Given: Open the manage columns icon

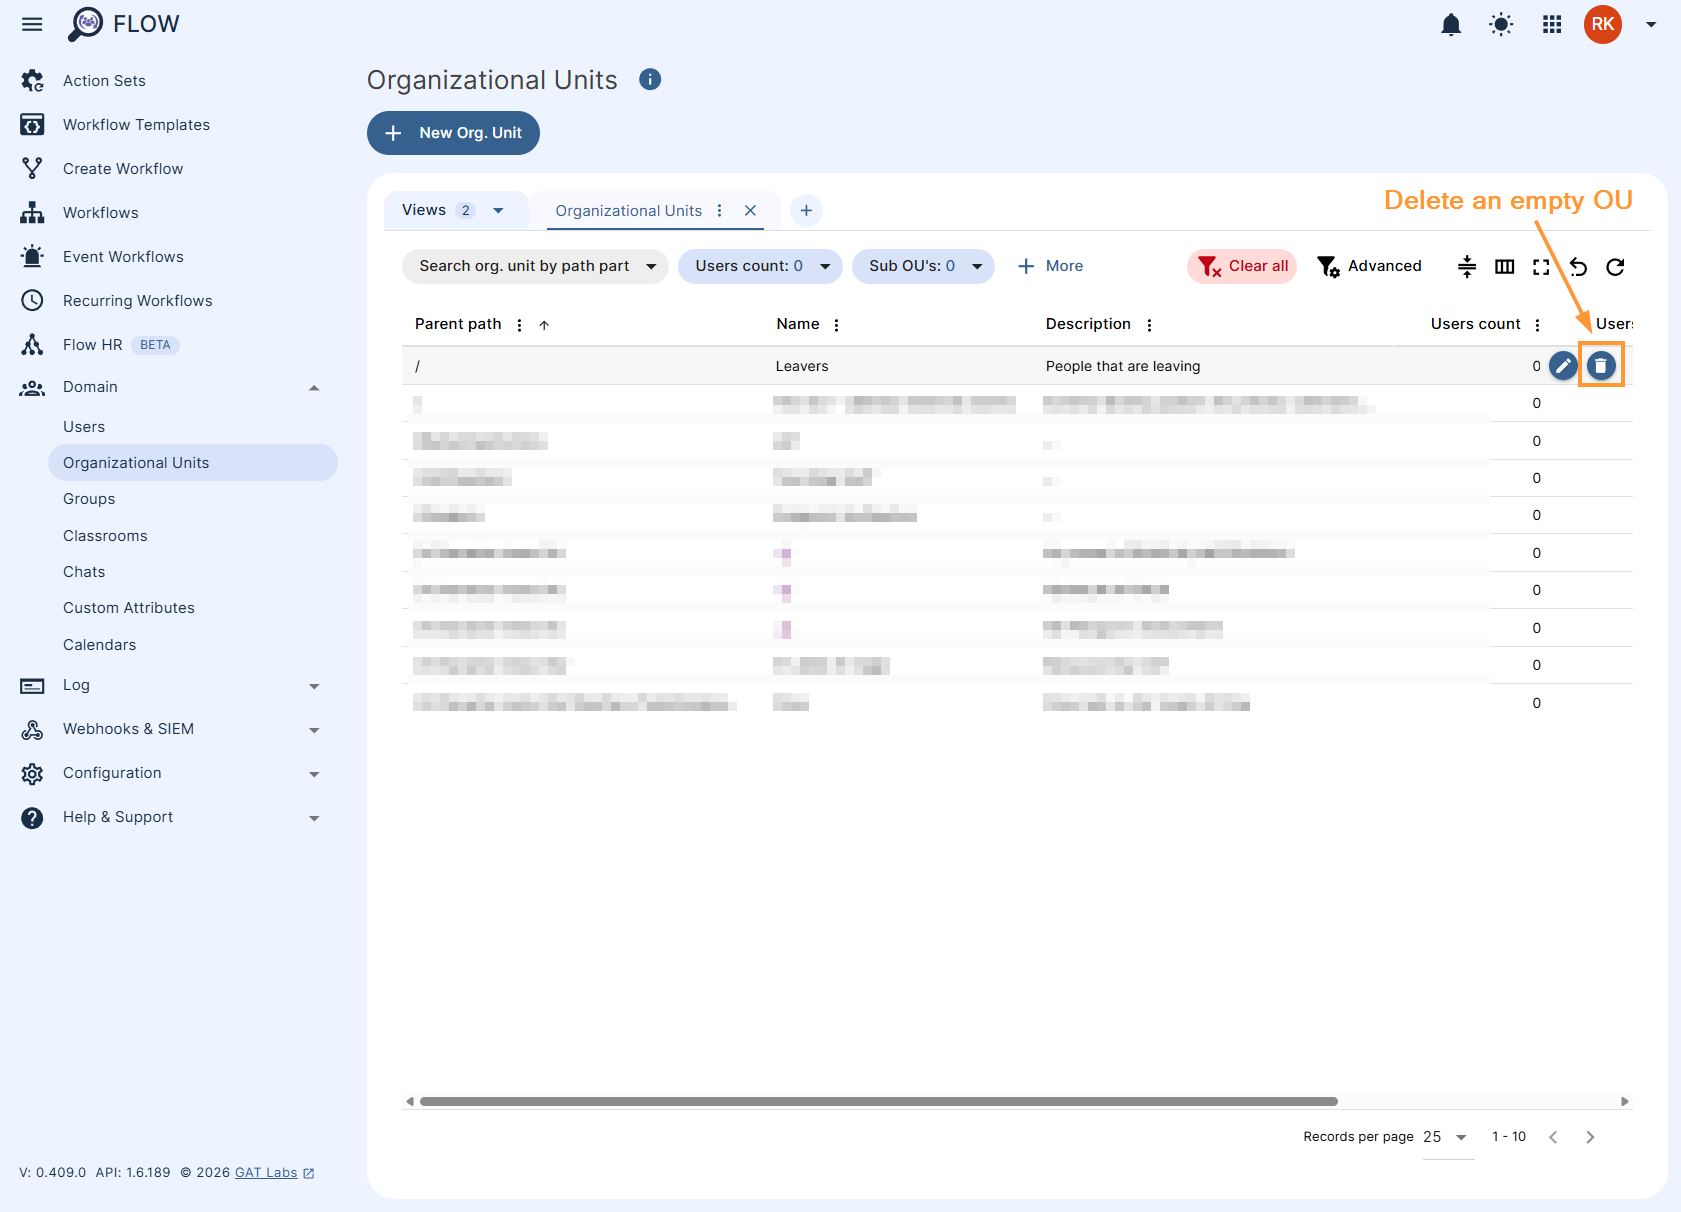Looking at the screenshot, I should coord(1504,266).
